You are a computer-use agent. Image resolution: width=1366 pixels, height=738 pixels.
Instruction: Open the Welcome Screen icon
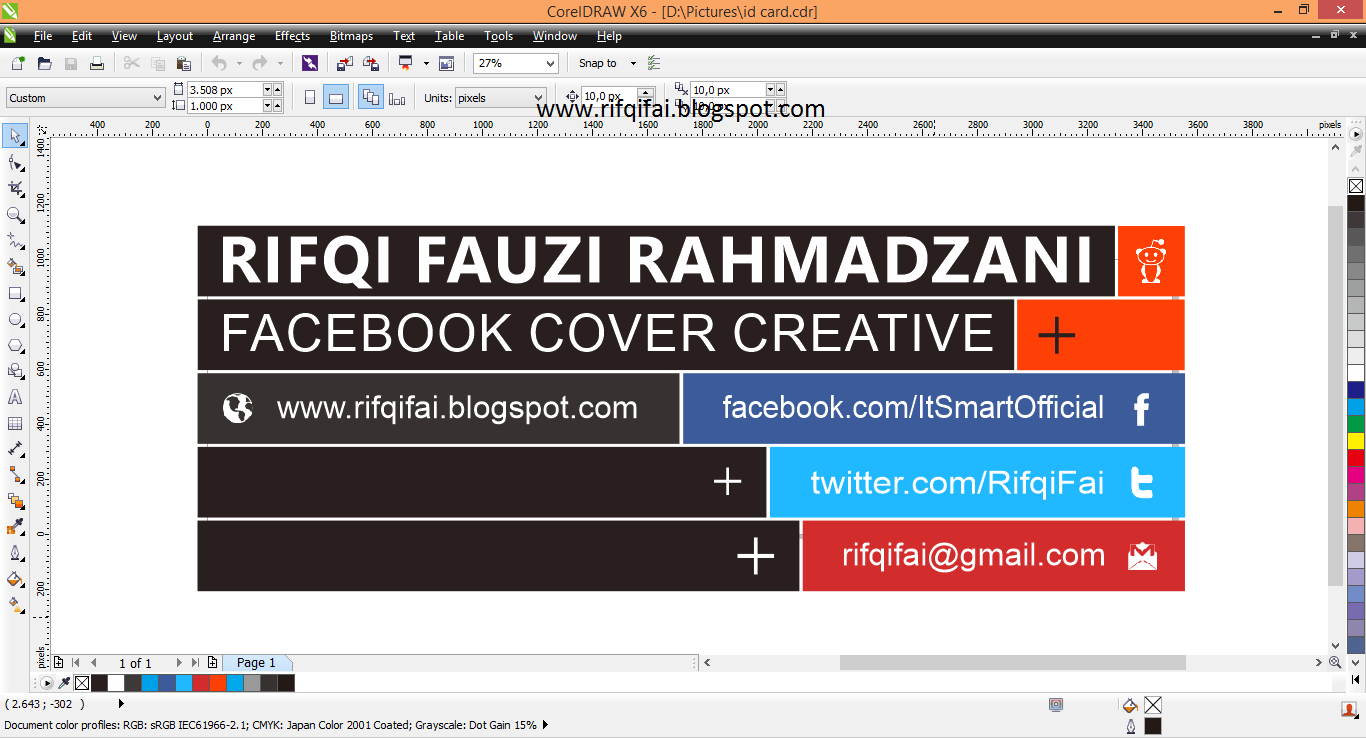coord(446,63)
